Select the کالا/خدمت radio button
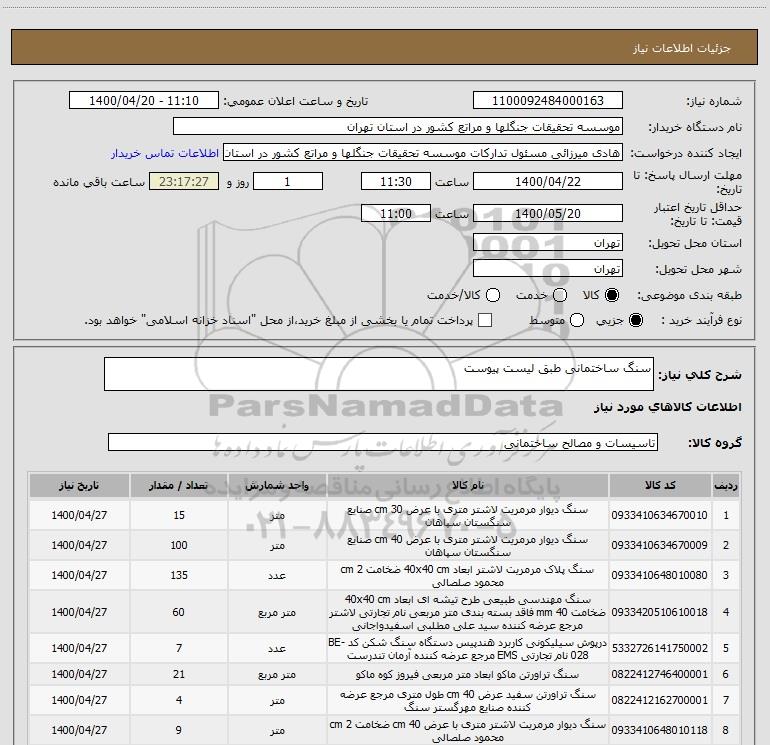770x745 pixels. click(x=493, y=295)
